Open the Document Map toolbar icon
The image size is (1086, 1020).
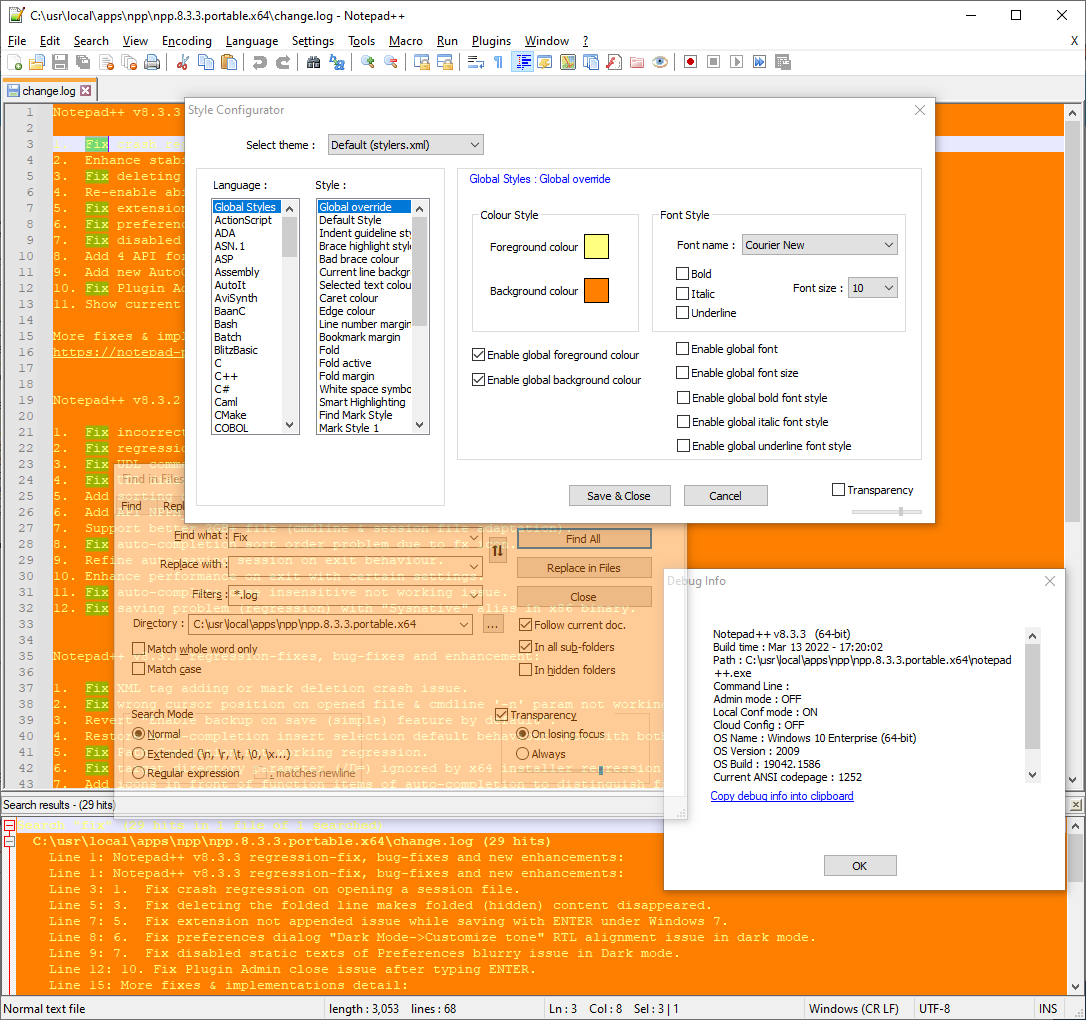pyautogui.click(x=568, y=62)
